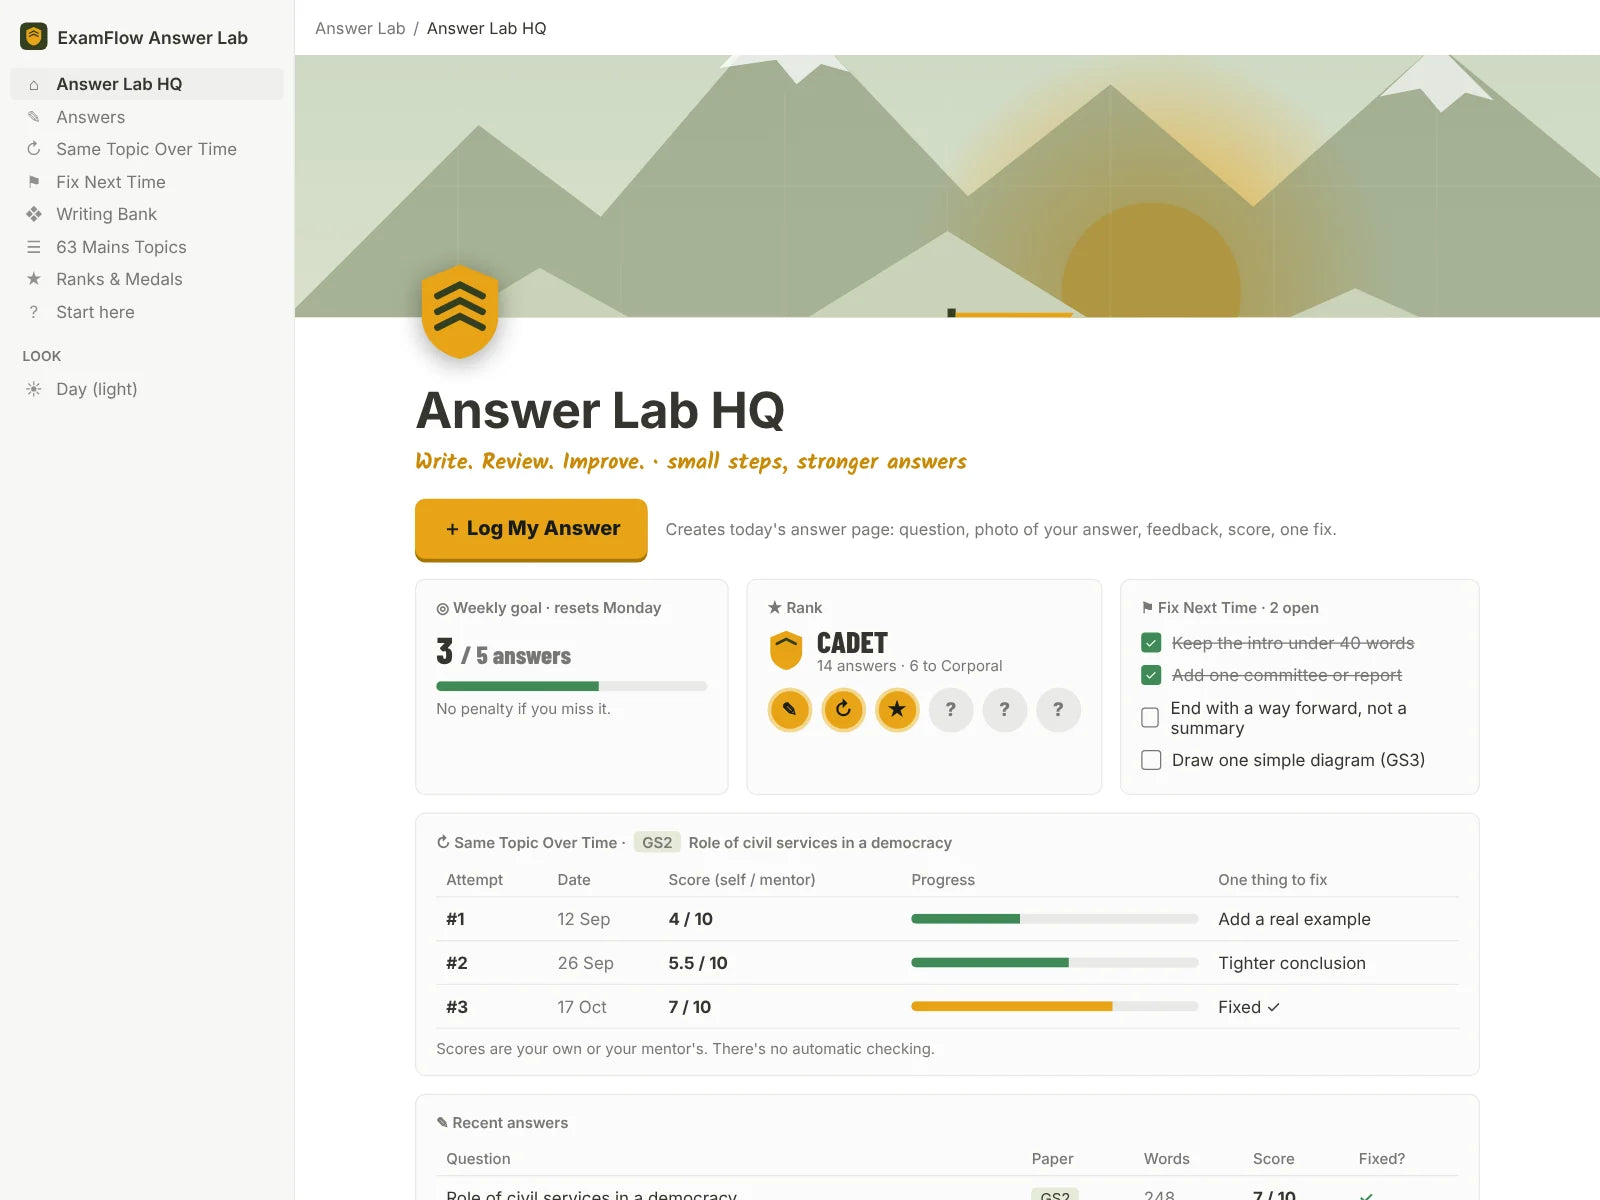The image size is (1600, 1200).
Task: Click the Cadet rank shield badge
Action: coord(786,651)
